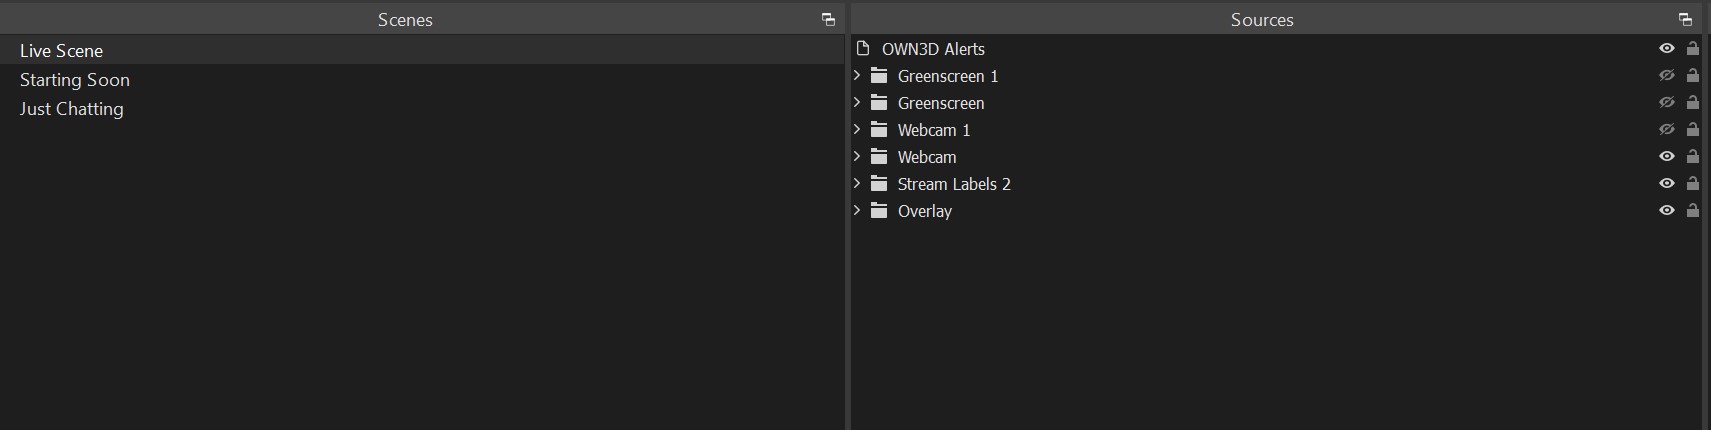Switch to the Starting Soon scene
Screen dimensions: 1711x430
[75, 80]
